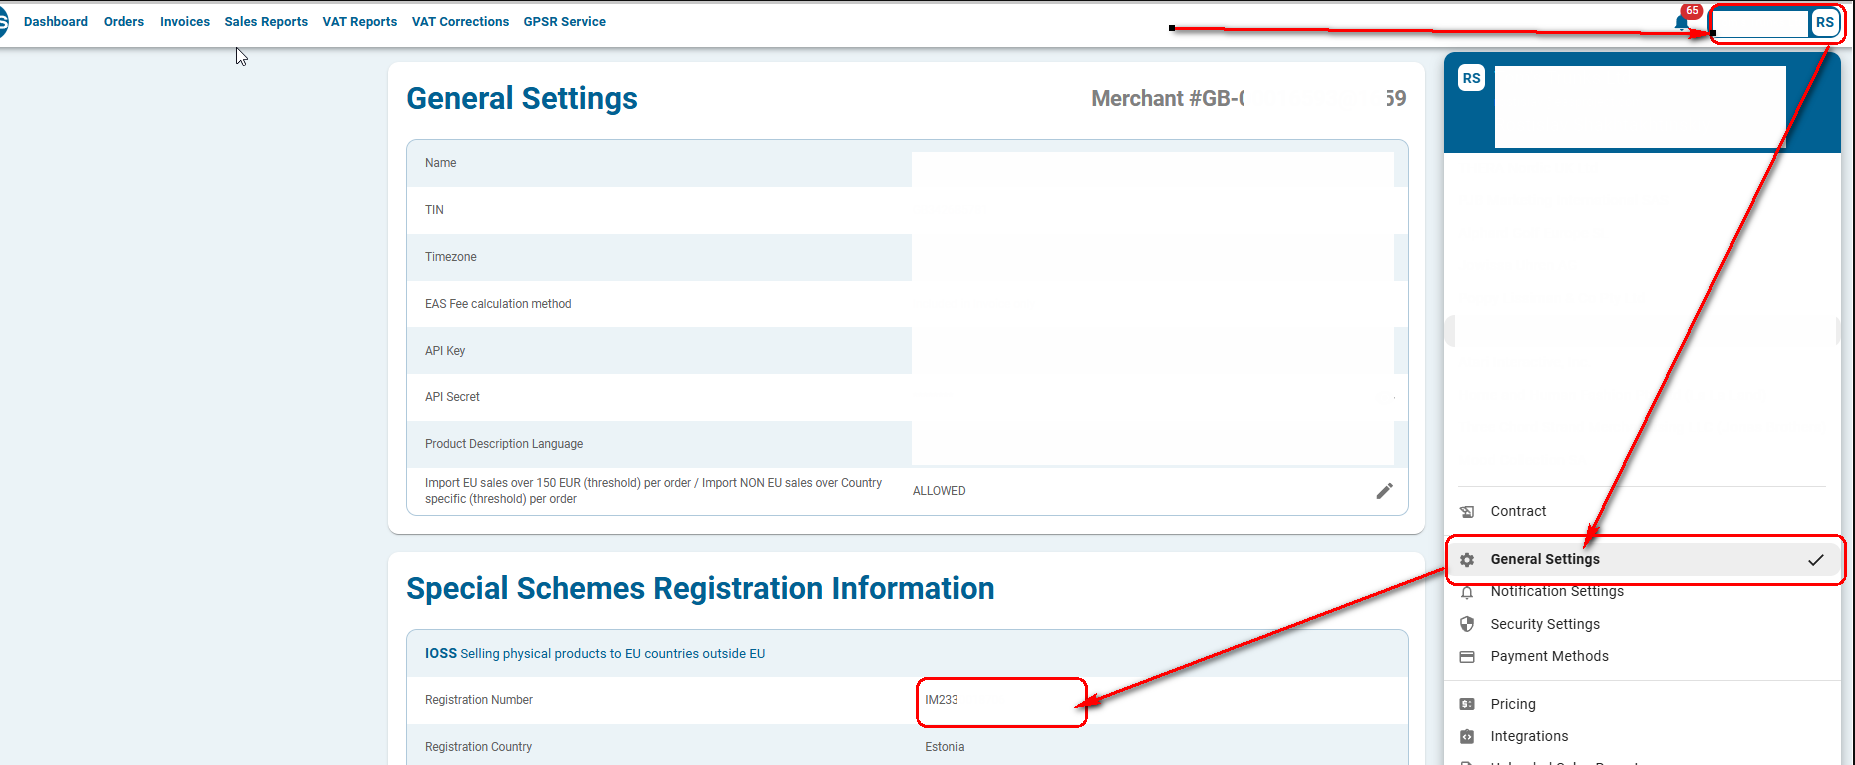Viewport: 1855px width, 765px height.
Task: Open the Dashboard page
Action: point(56,22)
